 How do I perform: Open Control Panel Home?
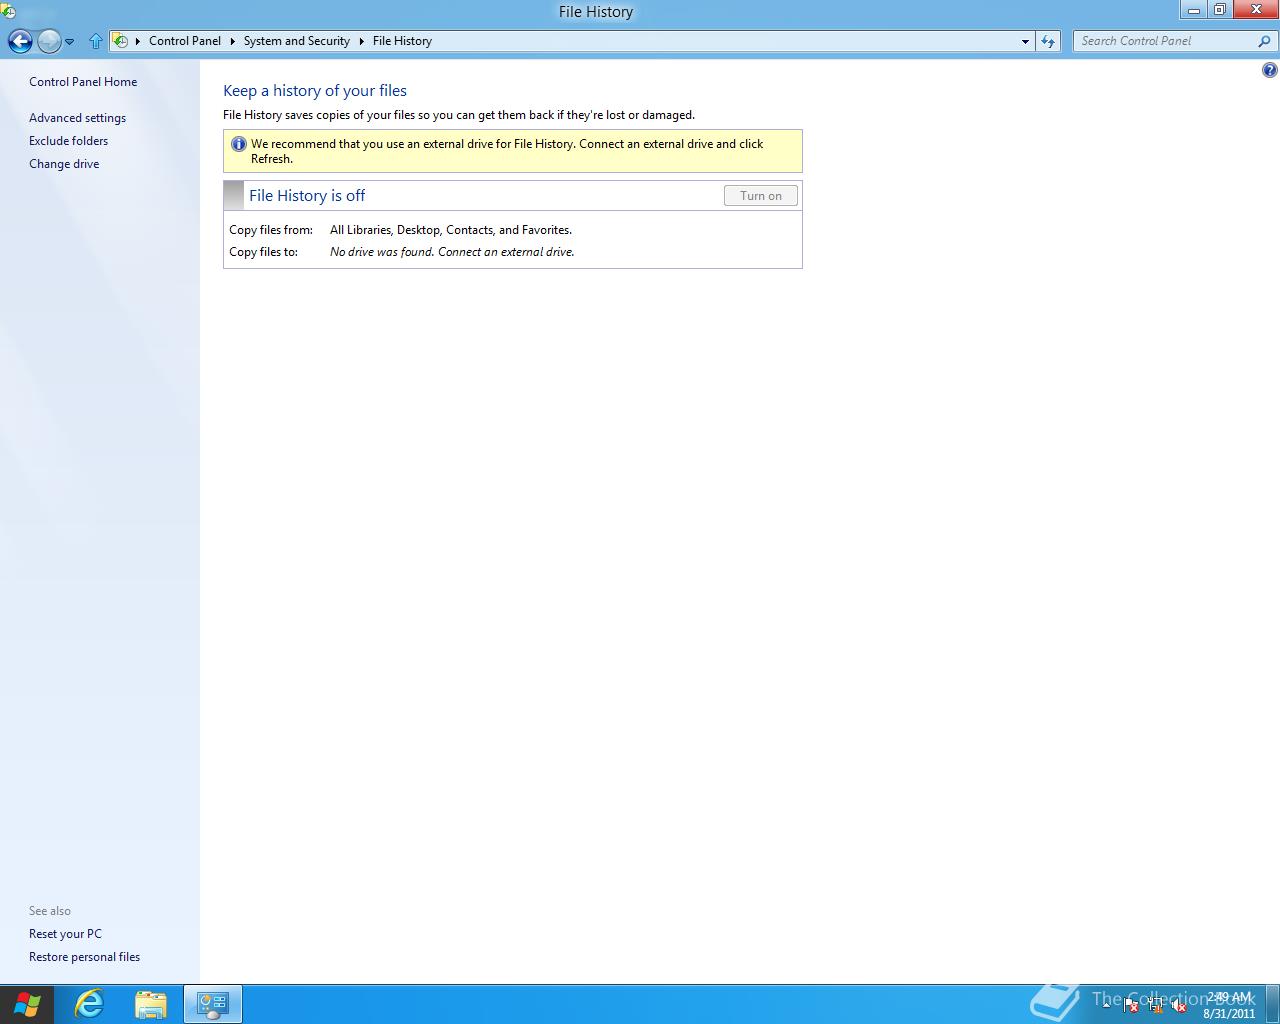(x=83, y=82)
